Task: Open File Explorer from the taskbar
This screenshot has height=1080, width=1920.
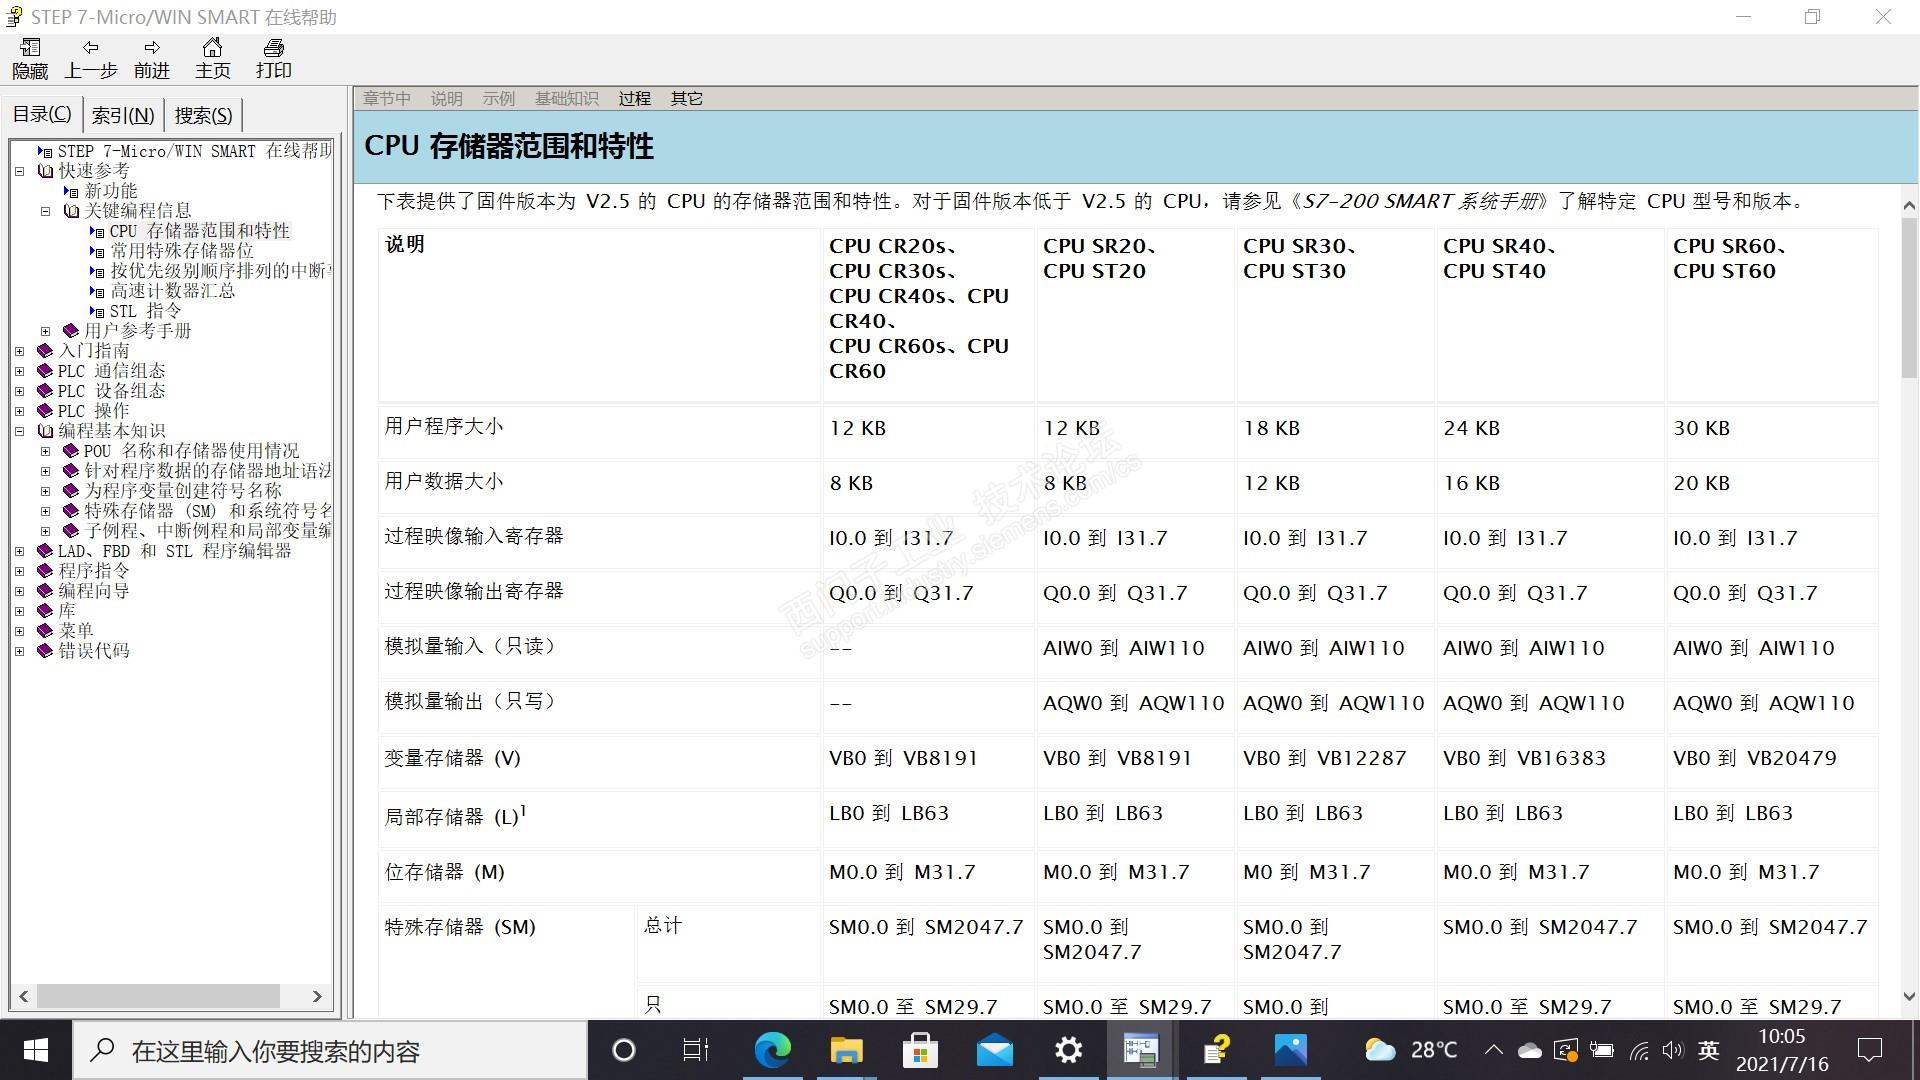Action: point(846,1050)
